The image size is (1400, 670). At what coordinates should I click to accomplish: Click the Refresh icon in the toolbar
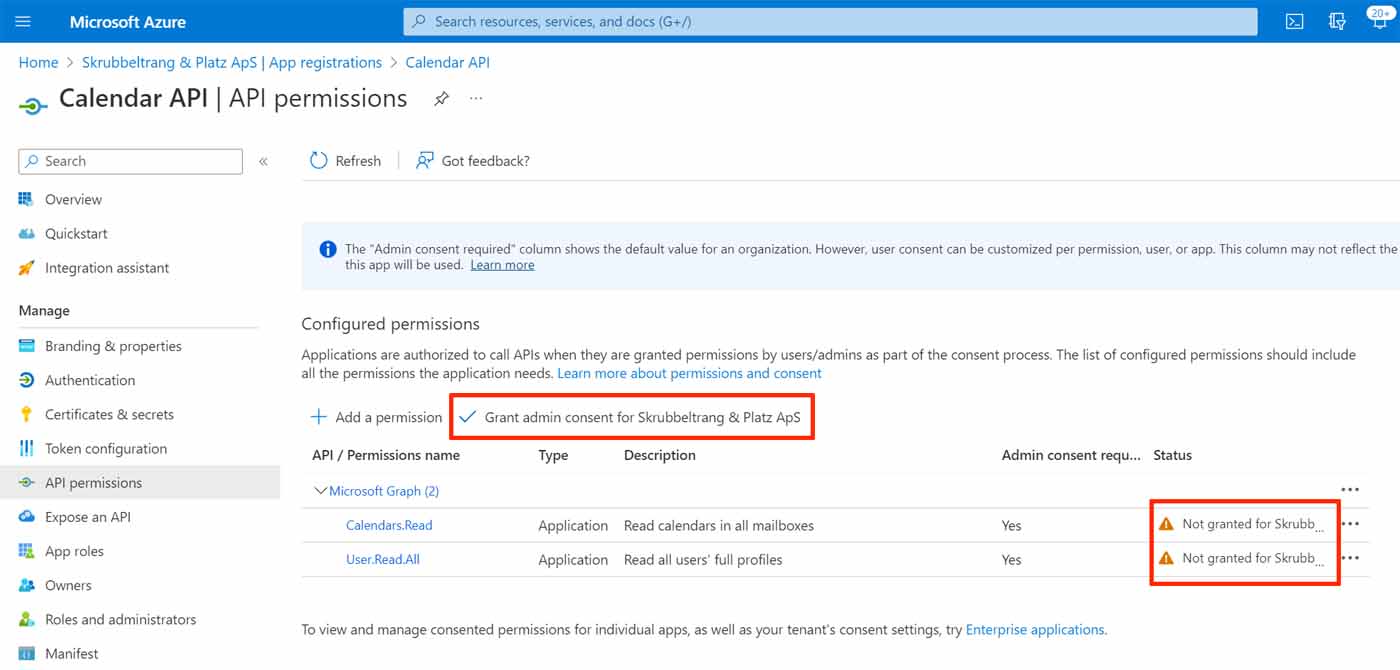318,160
